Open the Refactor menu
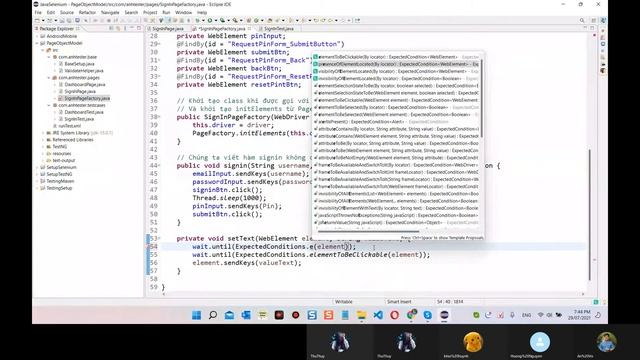The width and height of the screenshot is (640, 360). 87,13
